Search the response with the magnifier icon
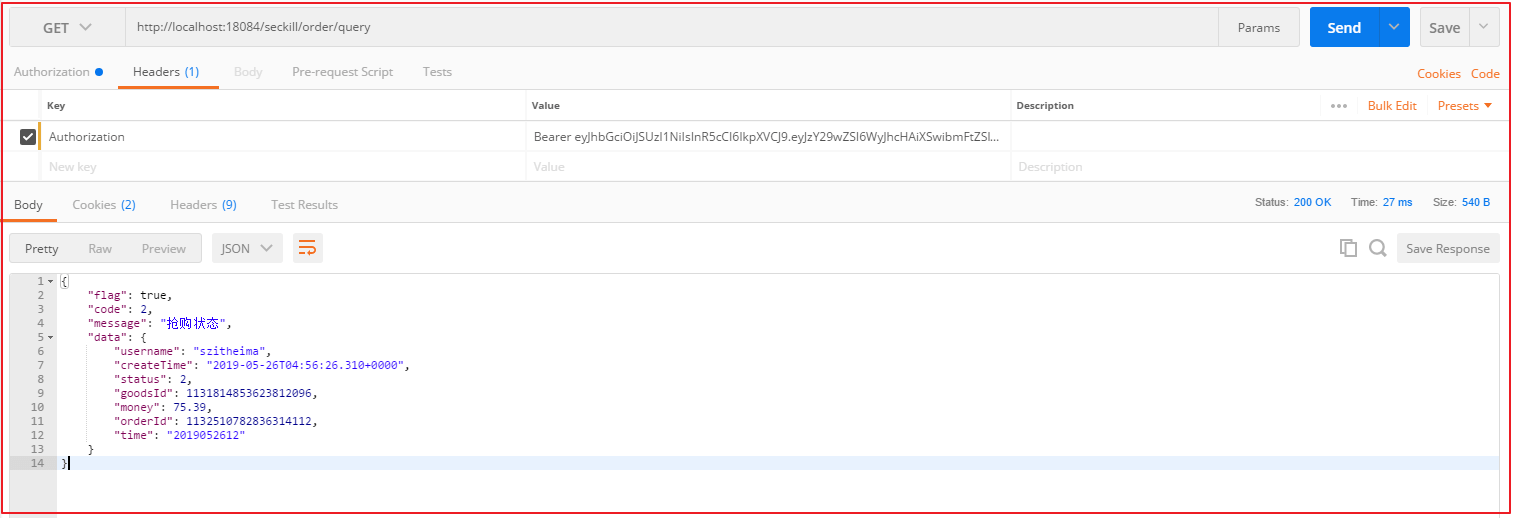The height and width of the screenshot is (518, 1513). (1377, 249)
